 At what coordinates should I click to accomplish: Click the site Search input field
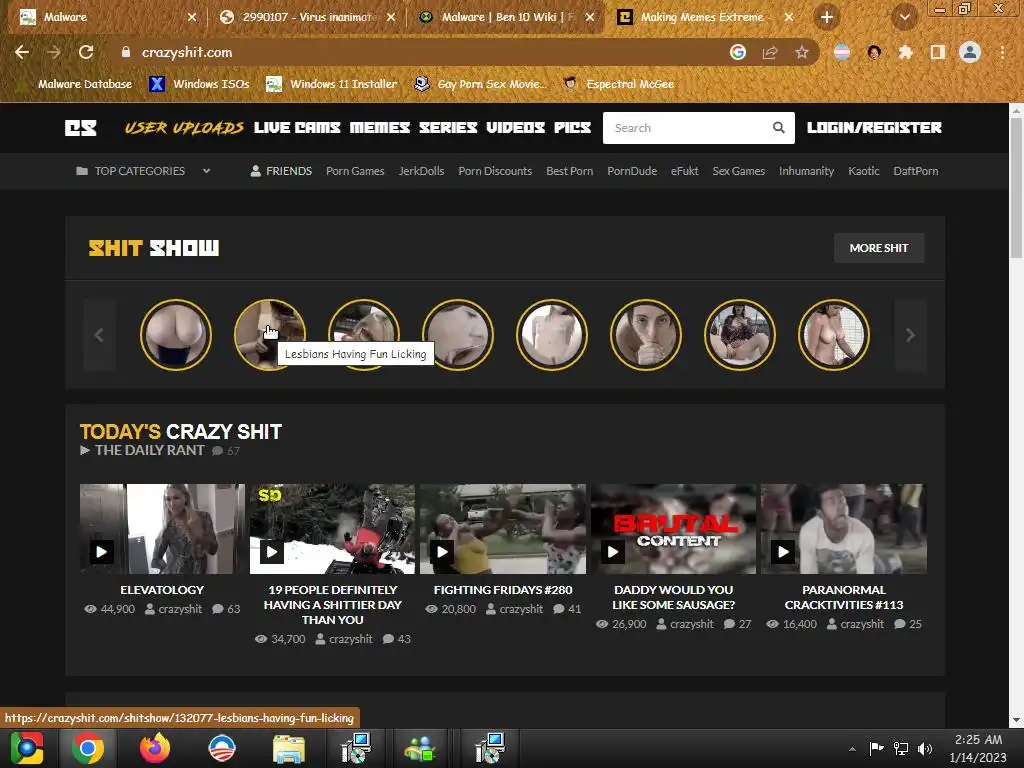pyautogui.click(x=687, y=127)
